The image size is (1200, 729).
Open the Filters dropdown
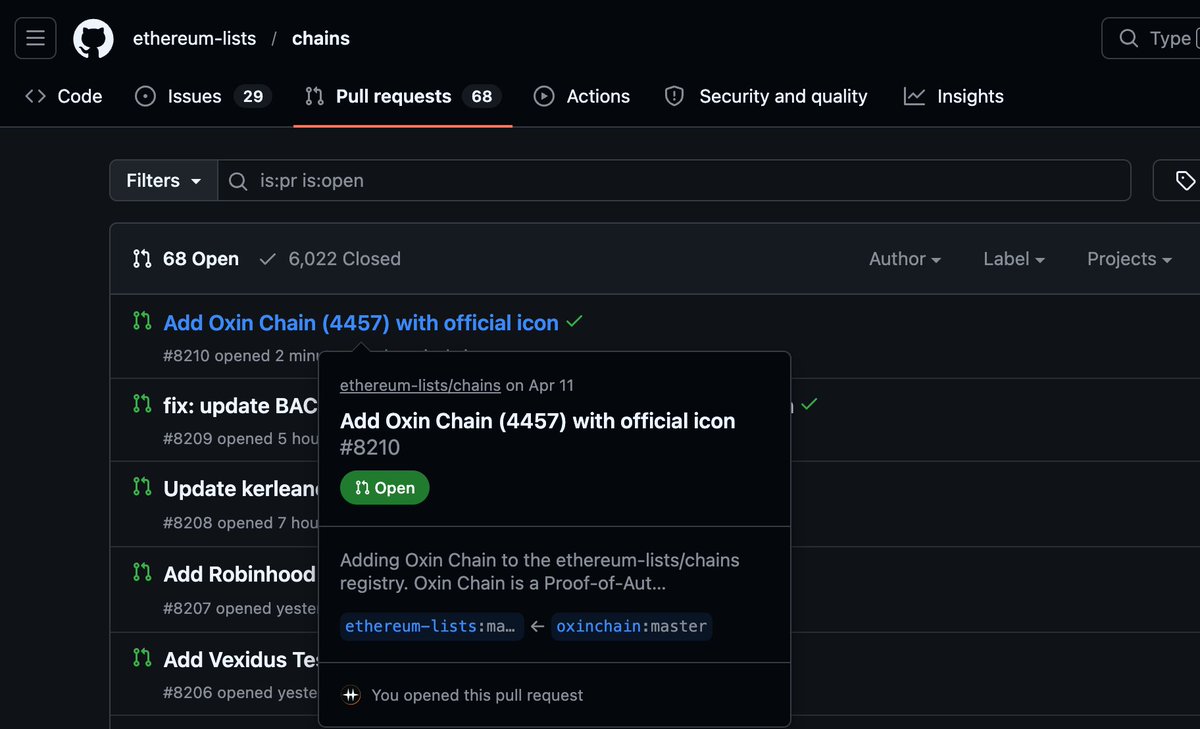162,180
